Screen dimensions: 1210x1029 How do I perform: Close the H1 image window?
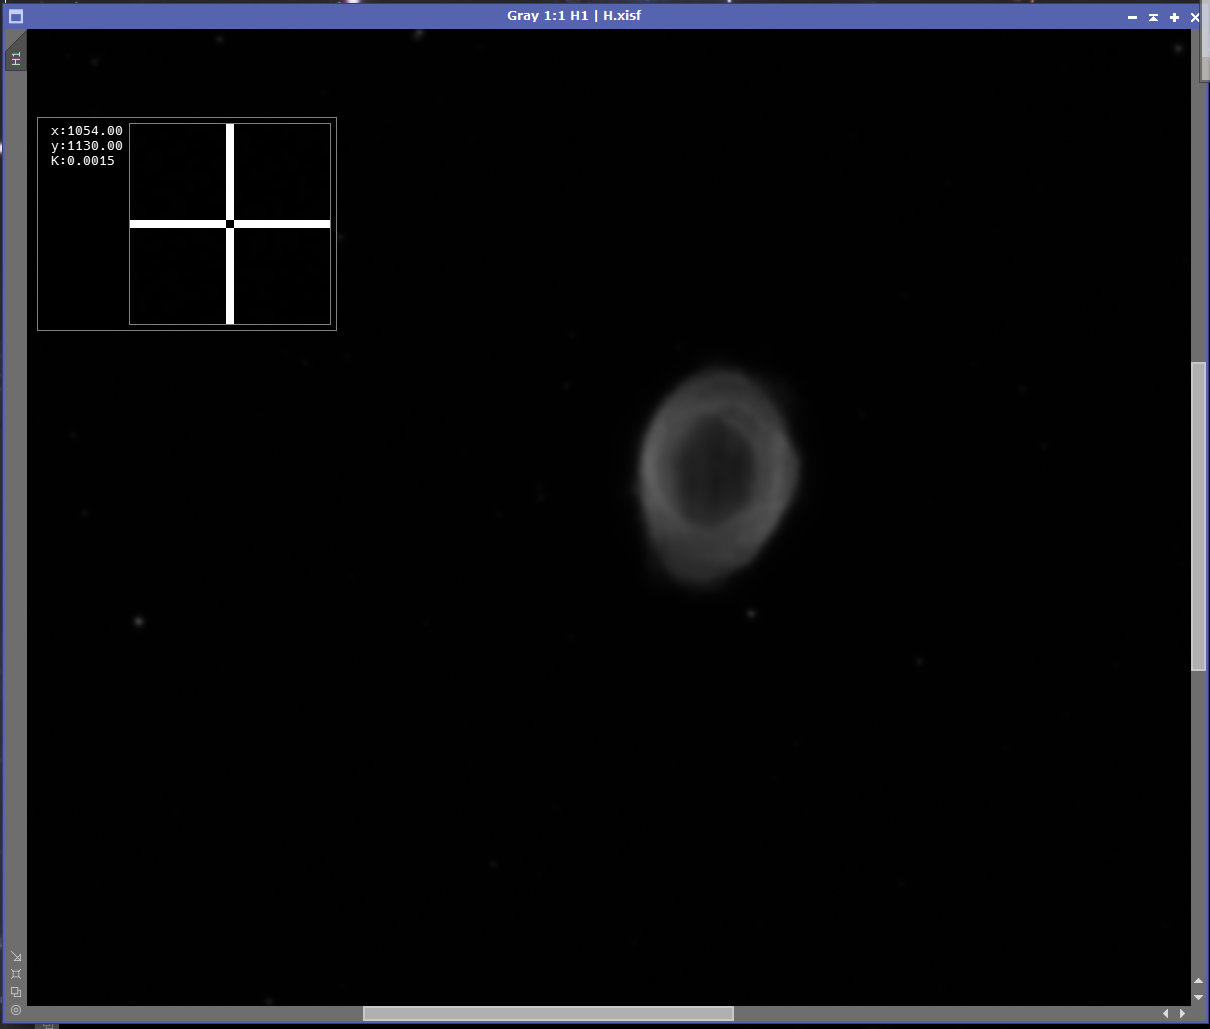(1194, 17)
